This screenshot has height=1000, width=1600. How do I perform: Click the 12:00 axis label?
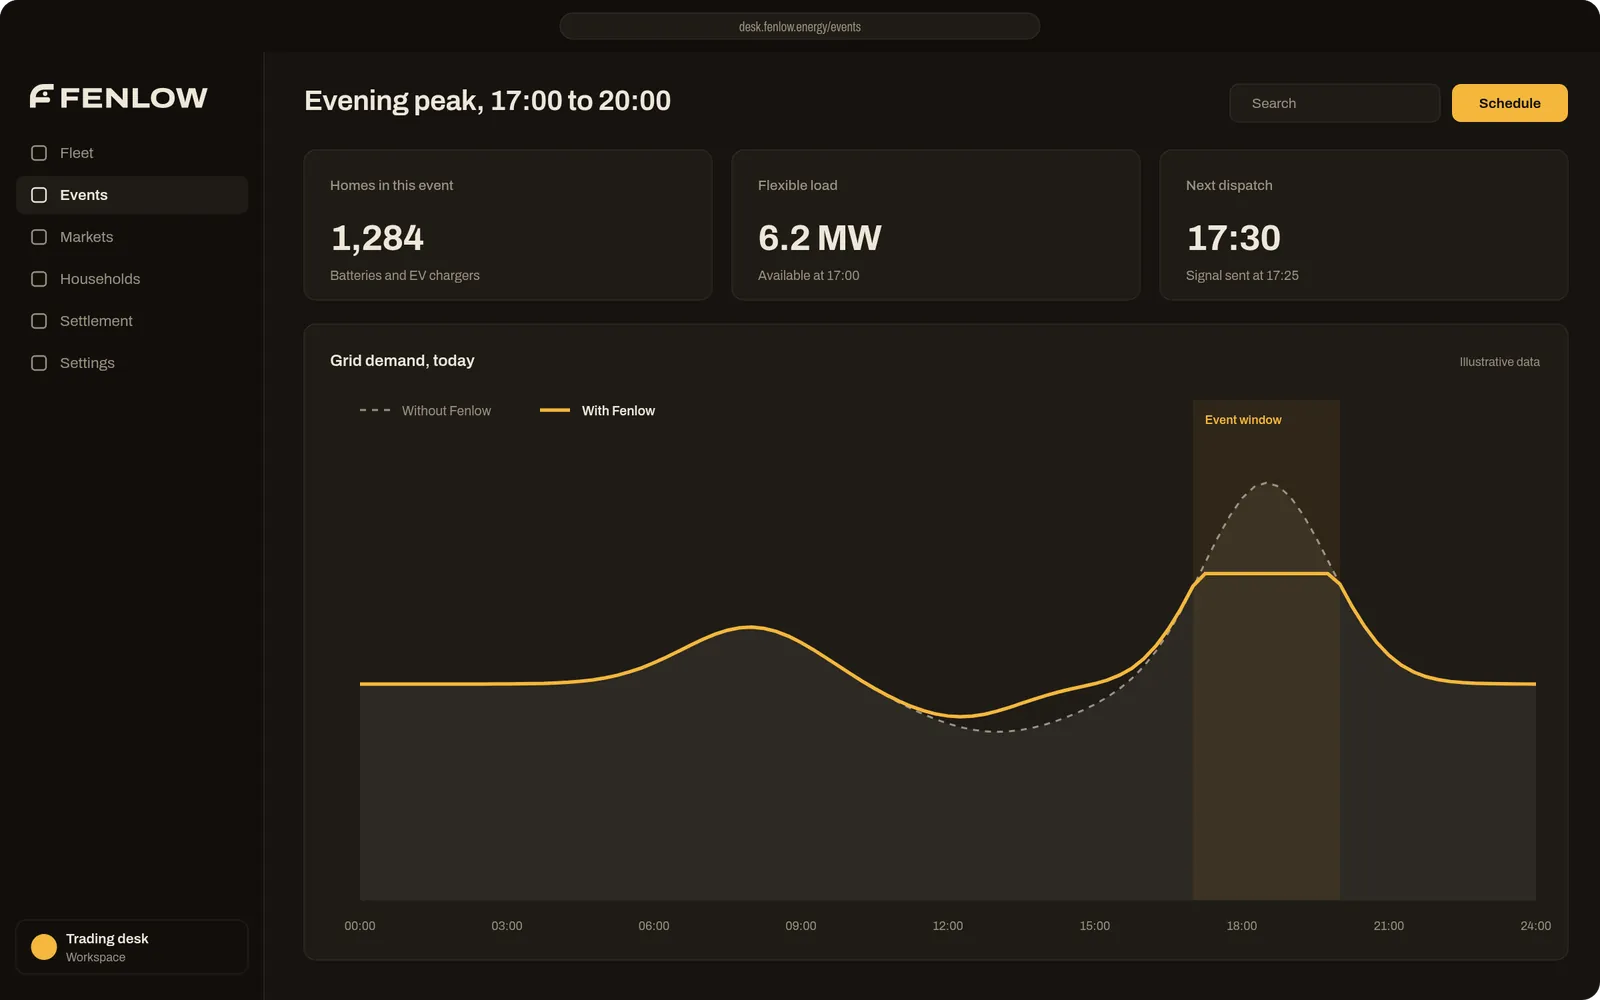coord(948,926)
